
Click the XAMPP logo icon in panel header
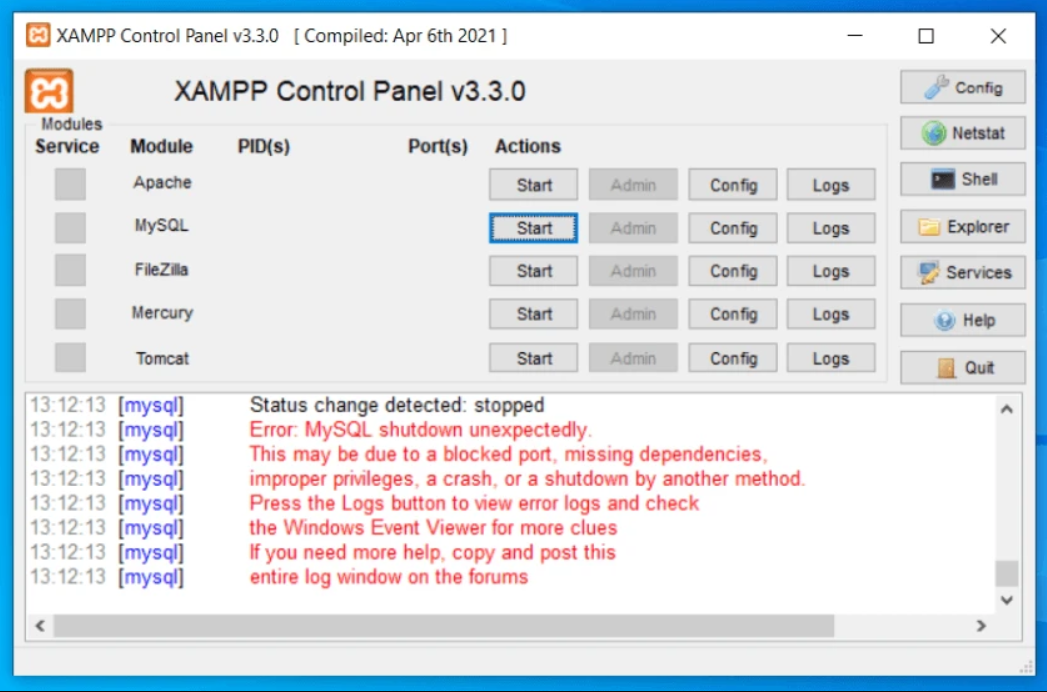(x=49, y=91)
